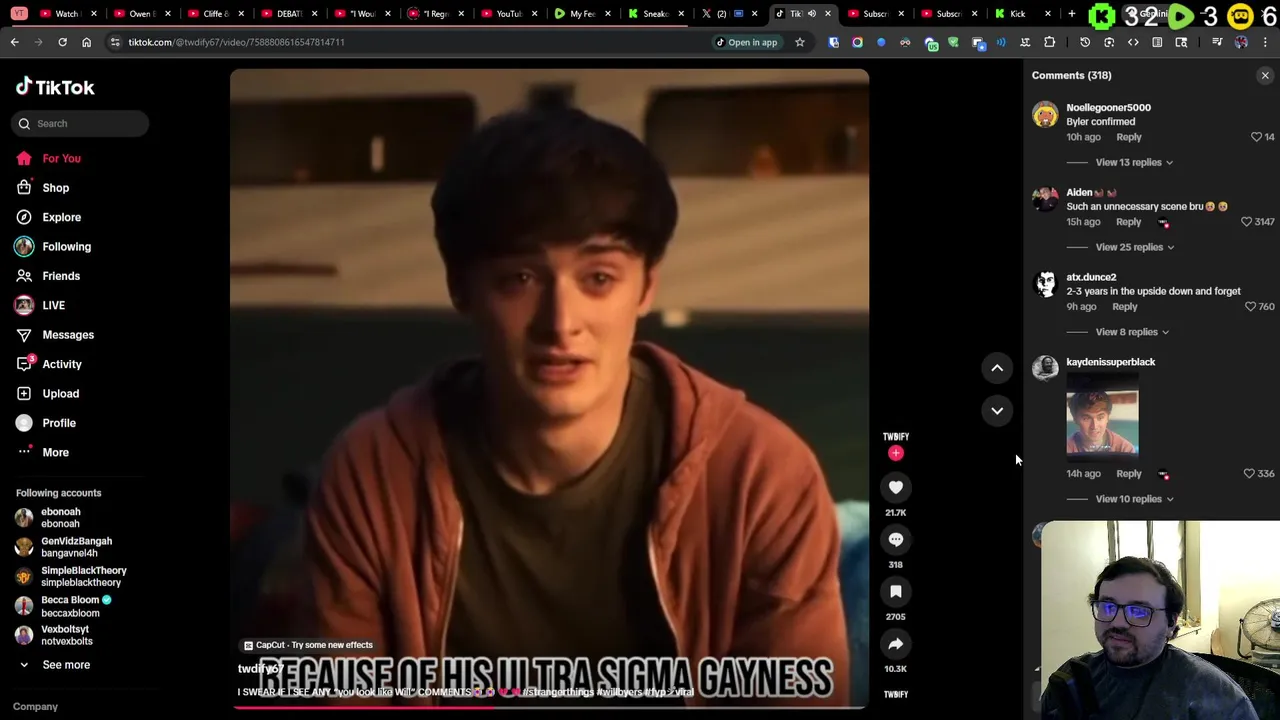Open GenVidzBangah following account
This screenshot has width=1280, height=720.
pos(76,547)
